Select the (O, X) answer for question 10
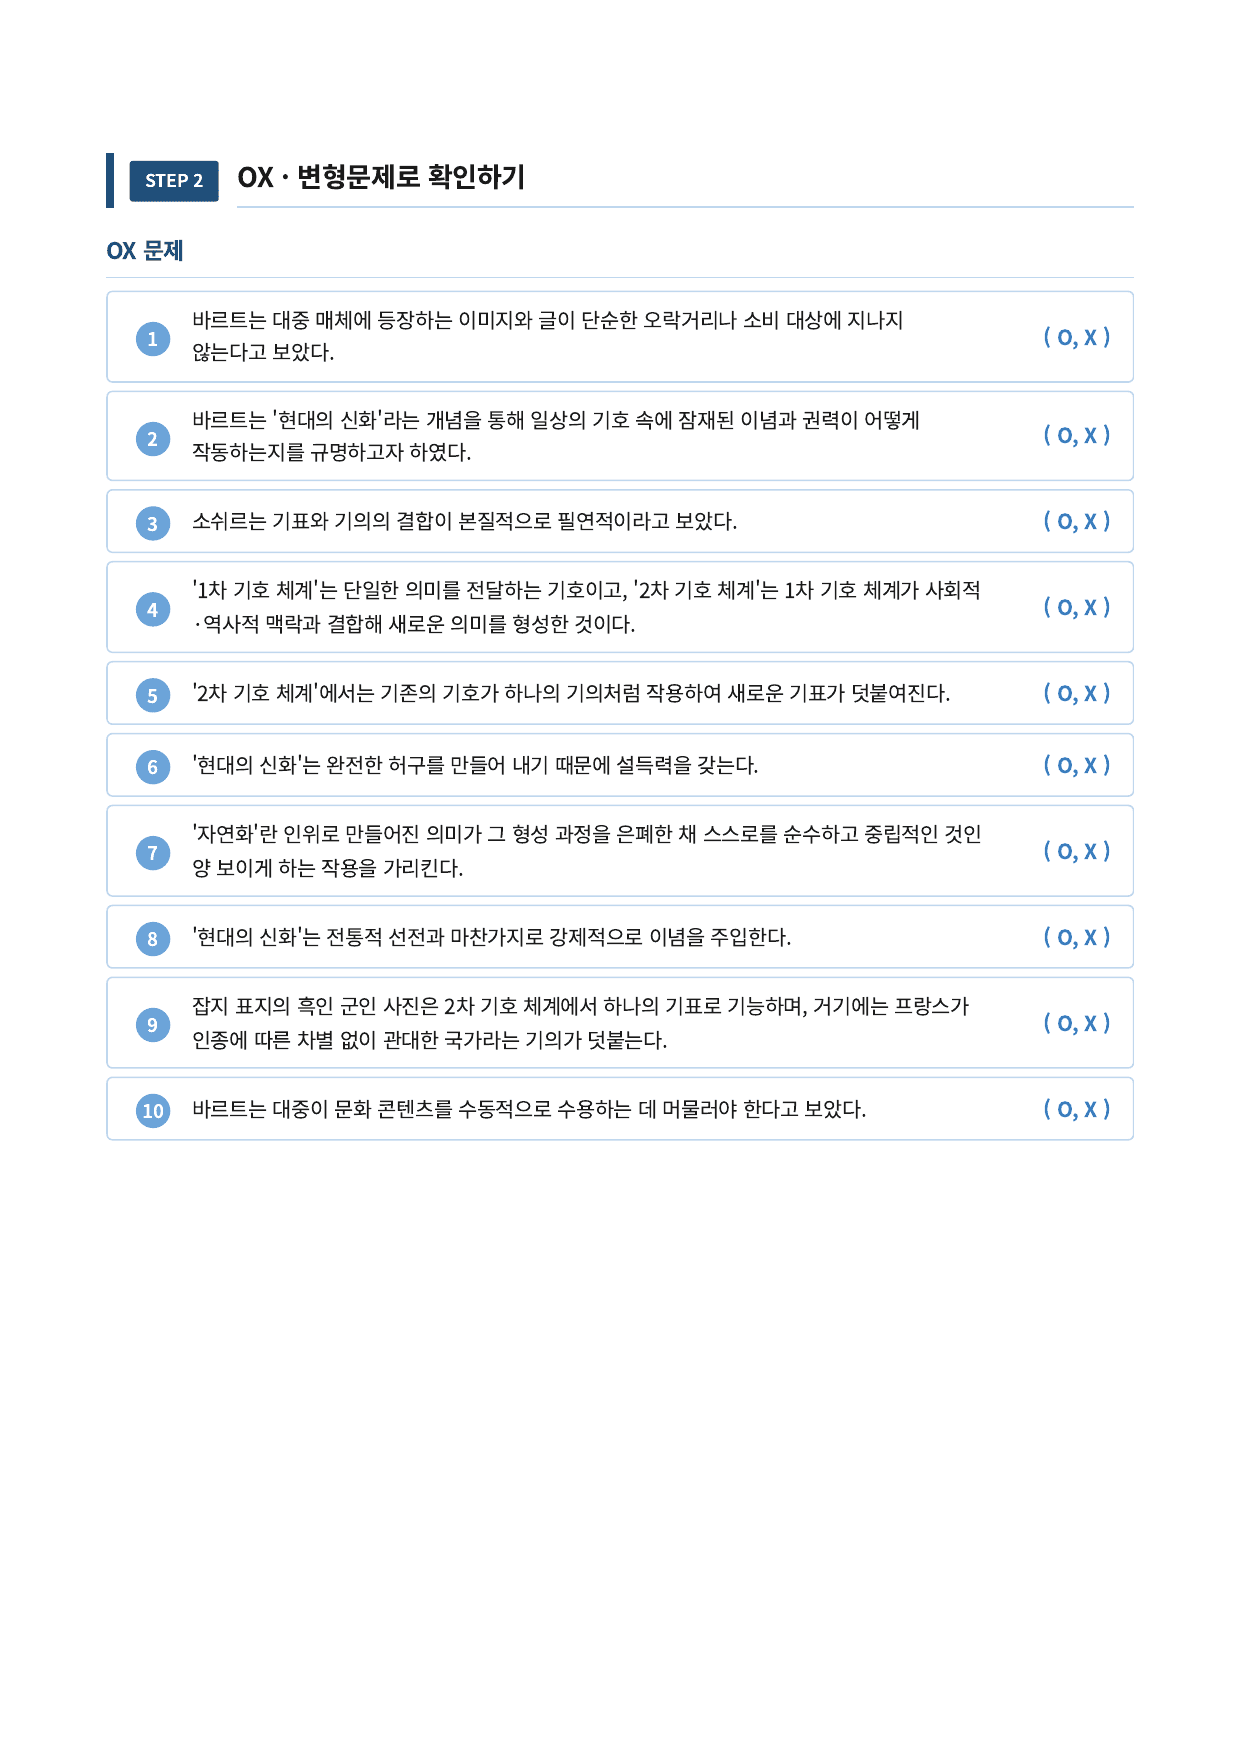 coord(1077,1109)
